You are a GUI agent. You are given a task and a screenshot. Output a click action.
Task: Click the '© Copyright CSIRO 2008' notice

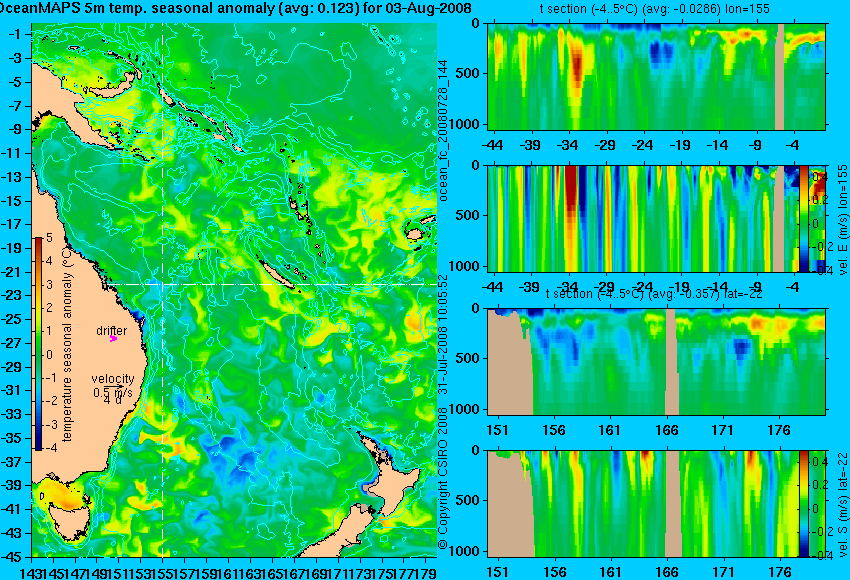pyautogui.click(x=443, y=477)
